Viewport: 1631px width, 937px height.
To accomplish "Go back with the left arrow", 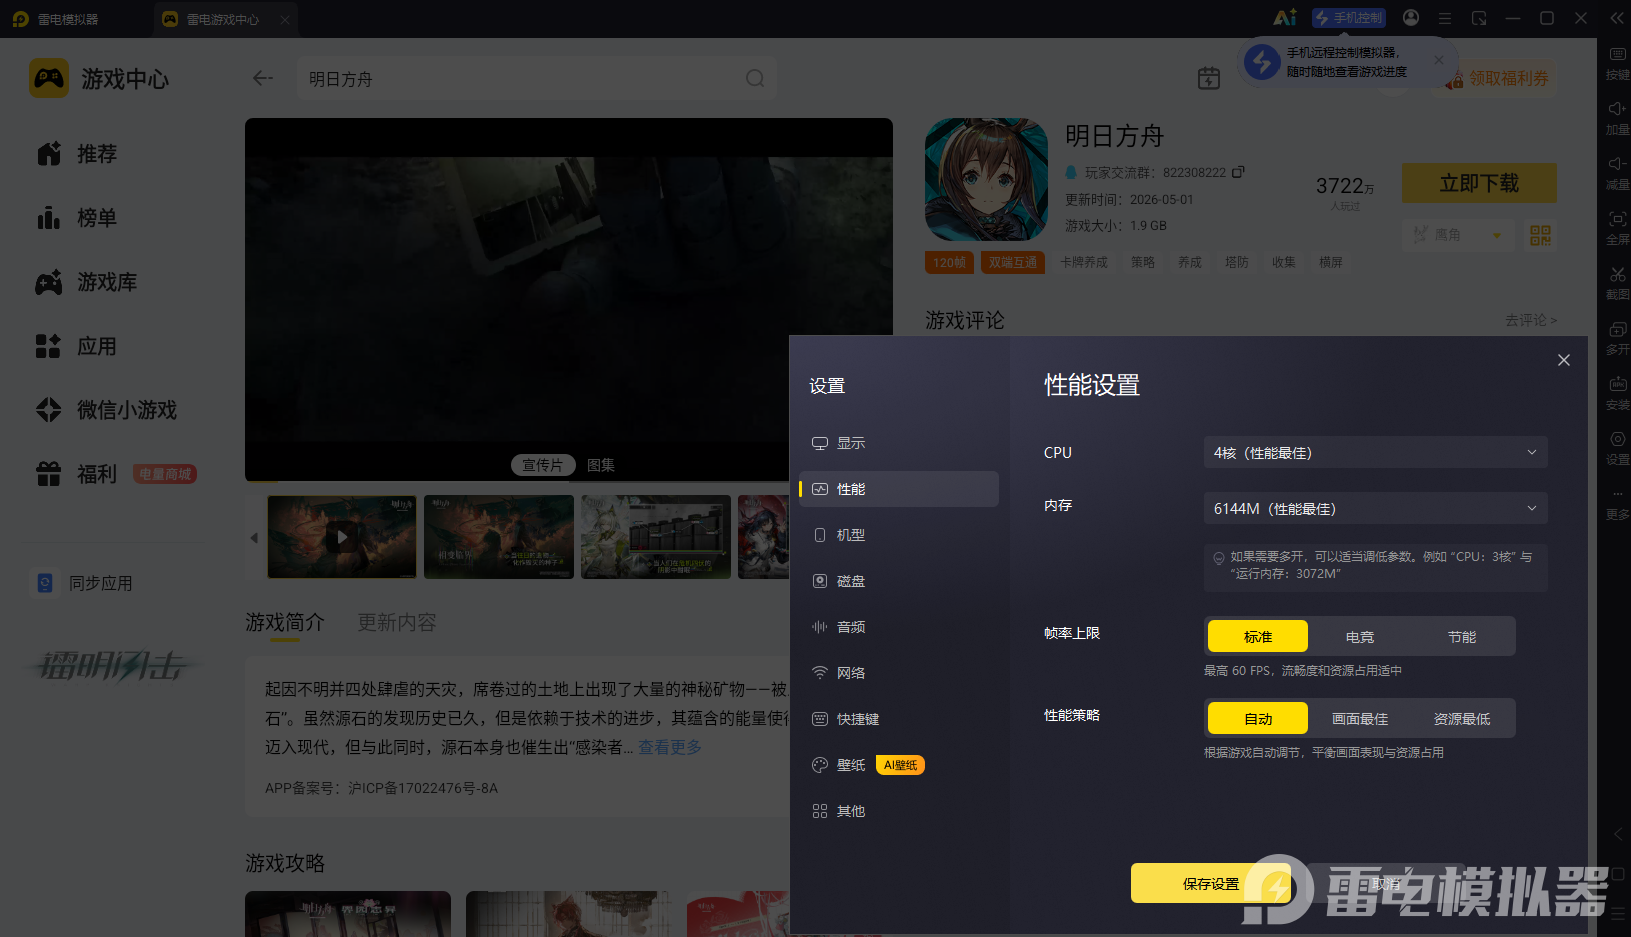I will tap(263, 78).
